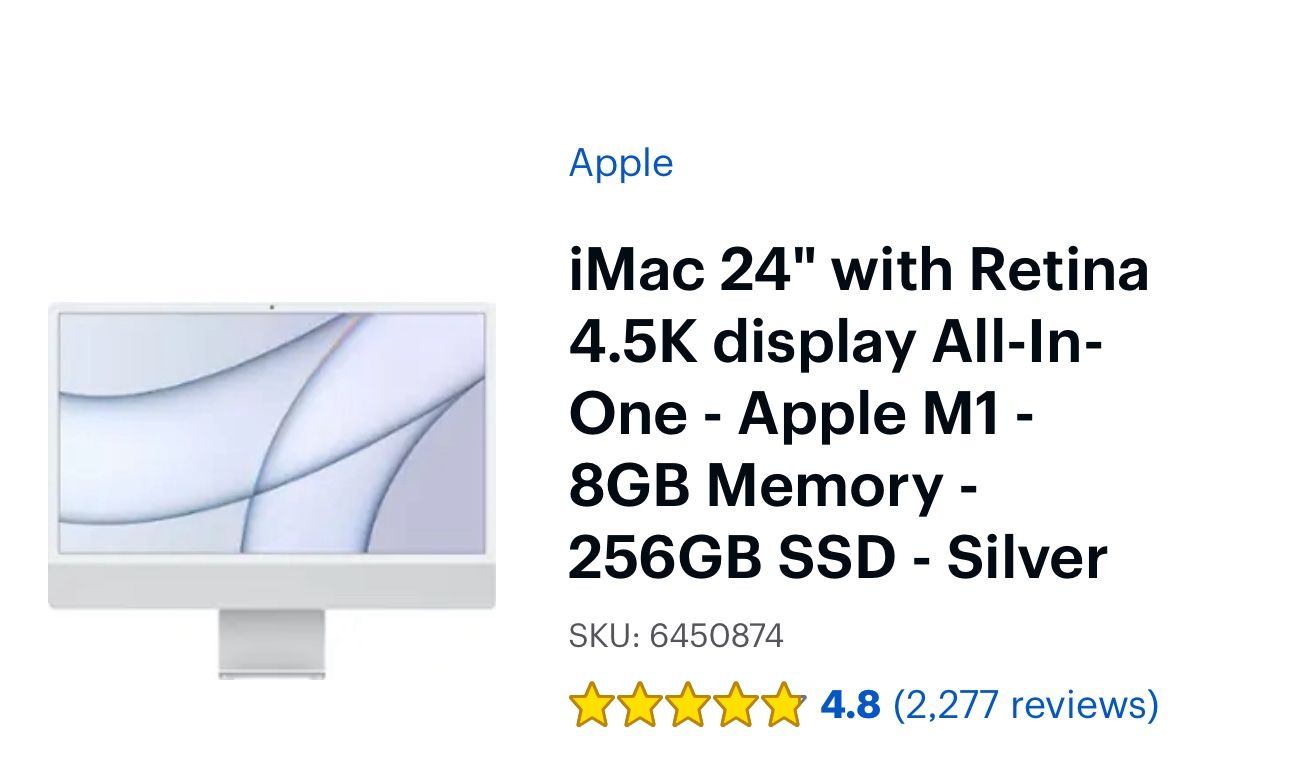Click the SKU number 6450874
The width and height of the screenshot is (1290, 768).
(x=717, y=636)
